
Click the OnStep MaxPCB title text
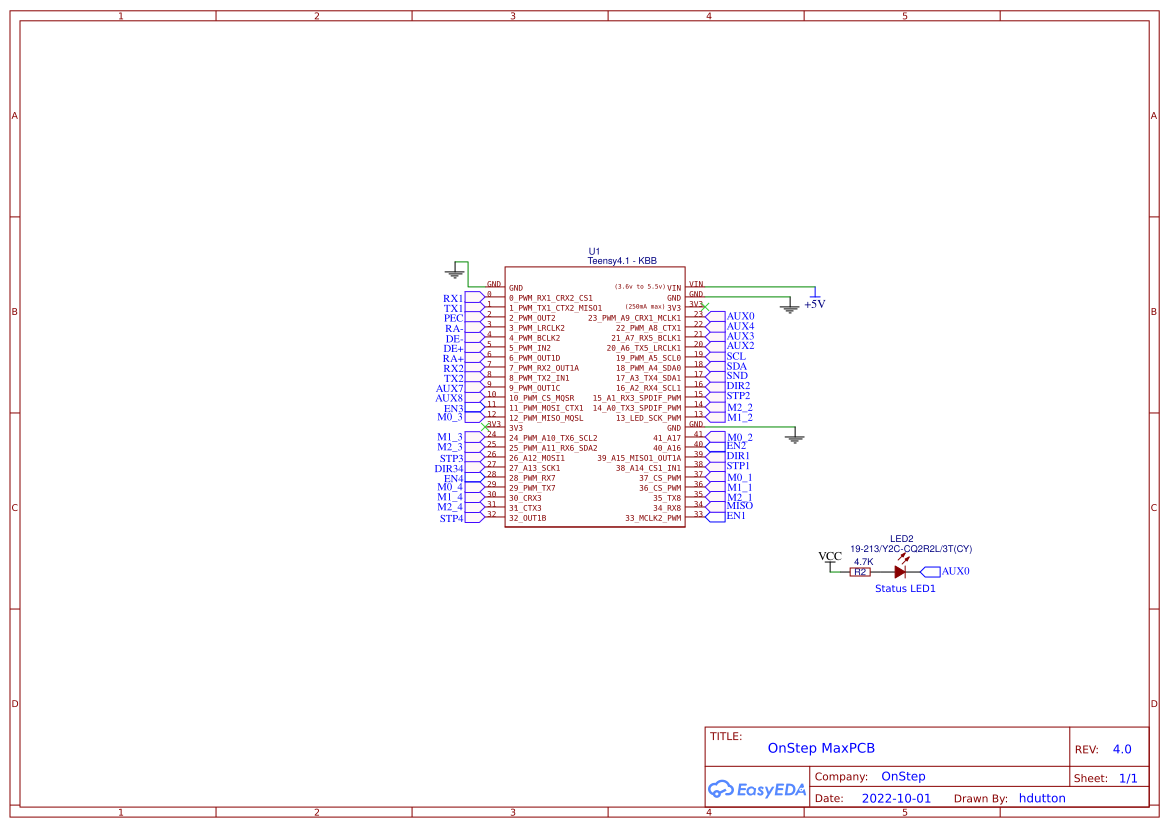[821, 748]
